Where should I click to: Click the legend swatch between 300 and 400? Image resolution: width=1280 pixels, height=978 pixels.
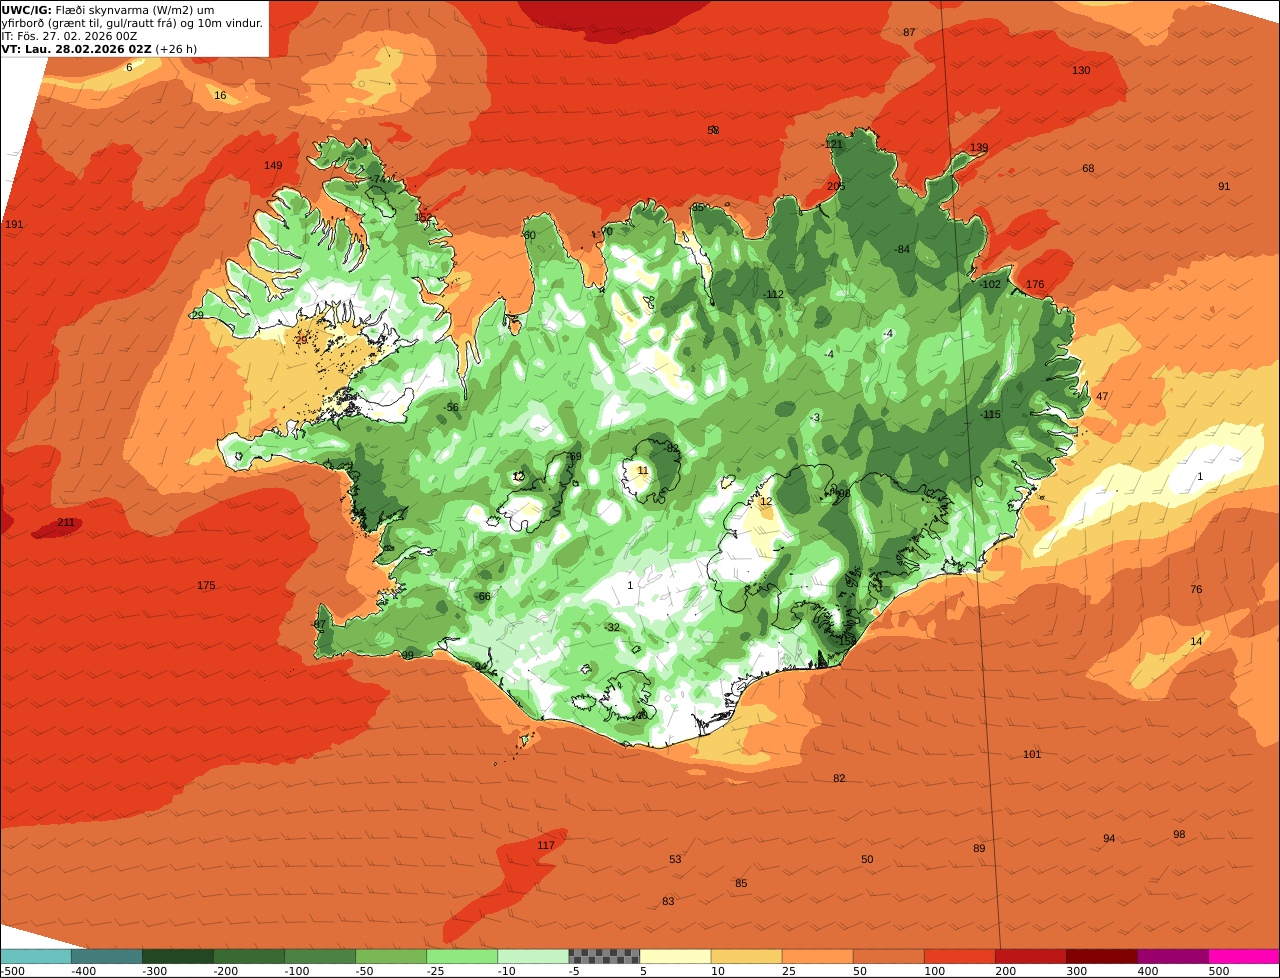(1101, 956)
